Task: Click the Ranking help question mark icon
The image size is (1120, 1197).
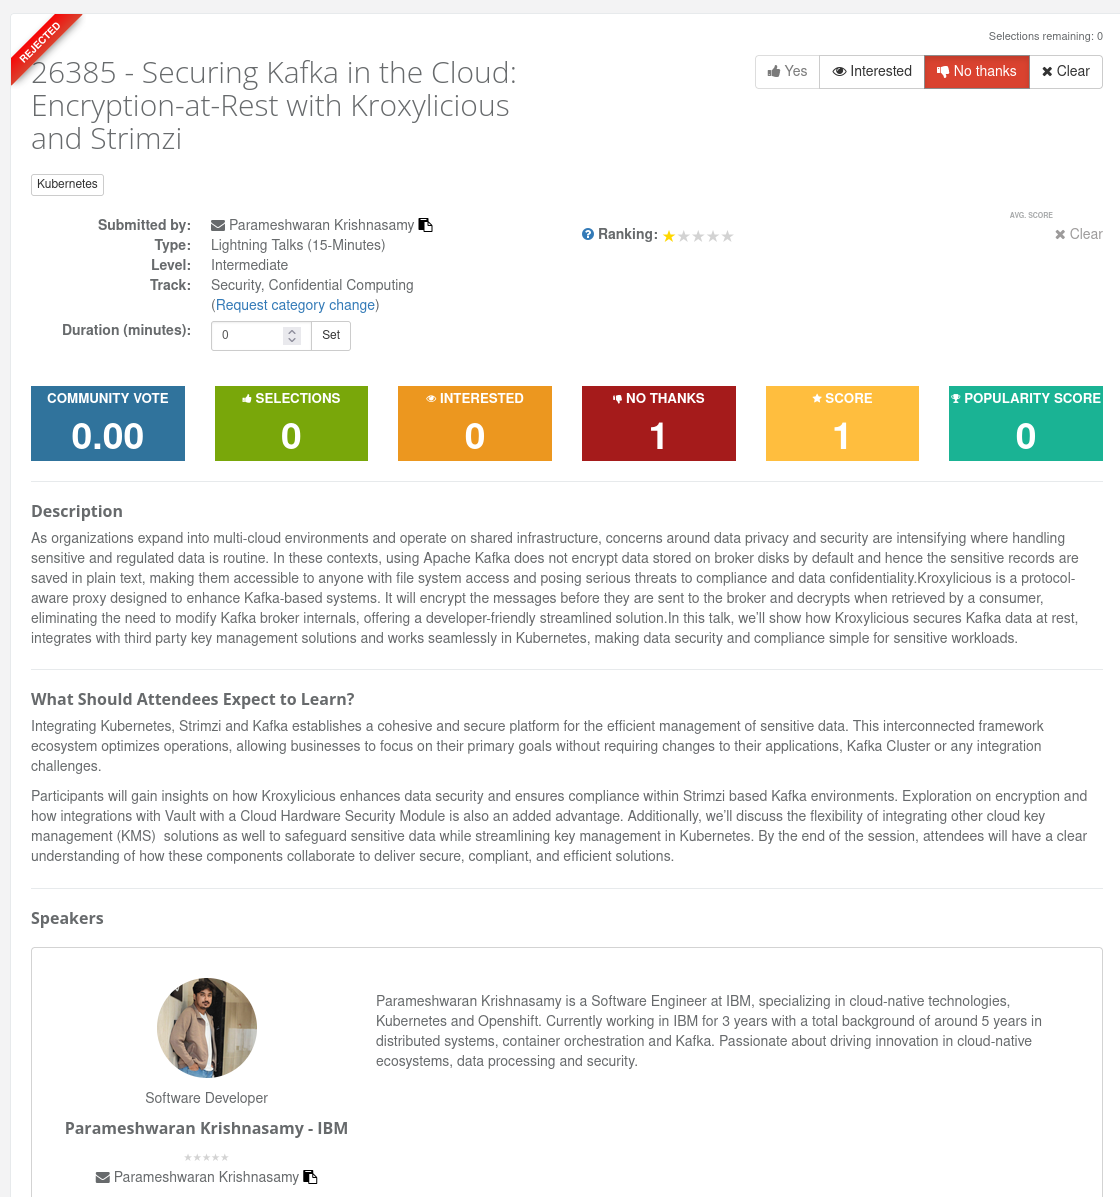Action: coord(588,234)
